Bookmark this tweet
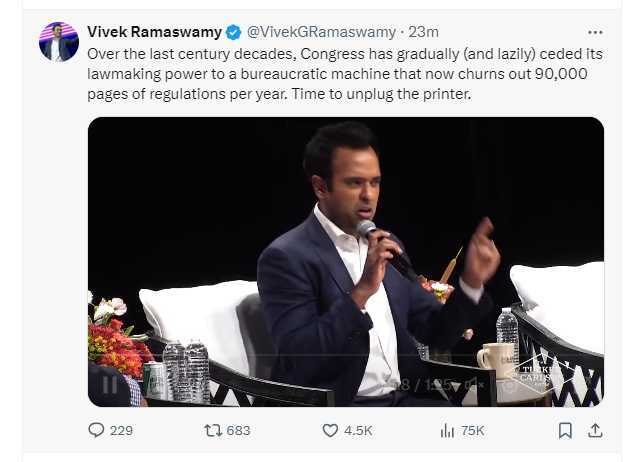Viewport: 629px width, 462px height. click(565, 430)
